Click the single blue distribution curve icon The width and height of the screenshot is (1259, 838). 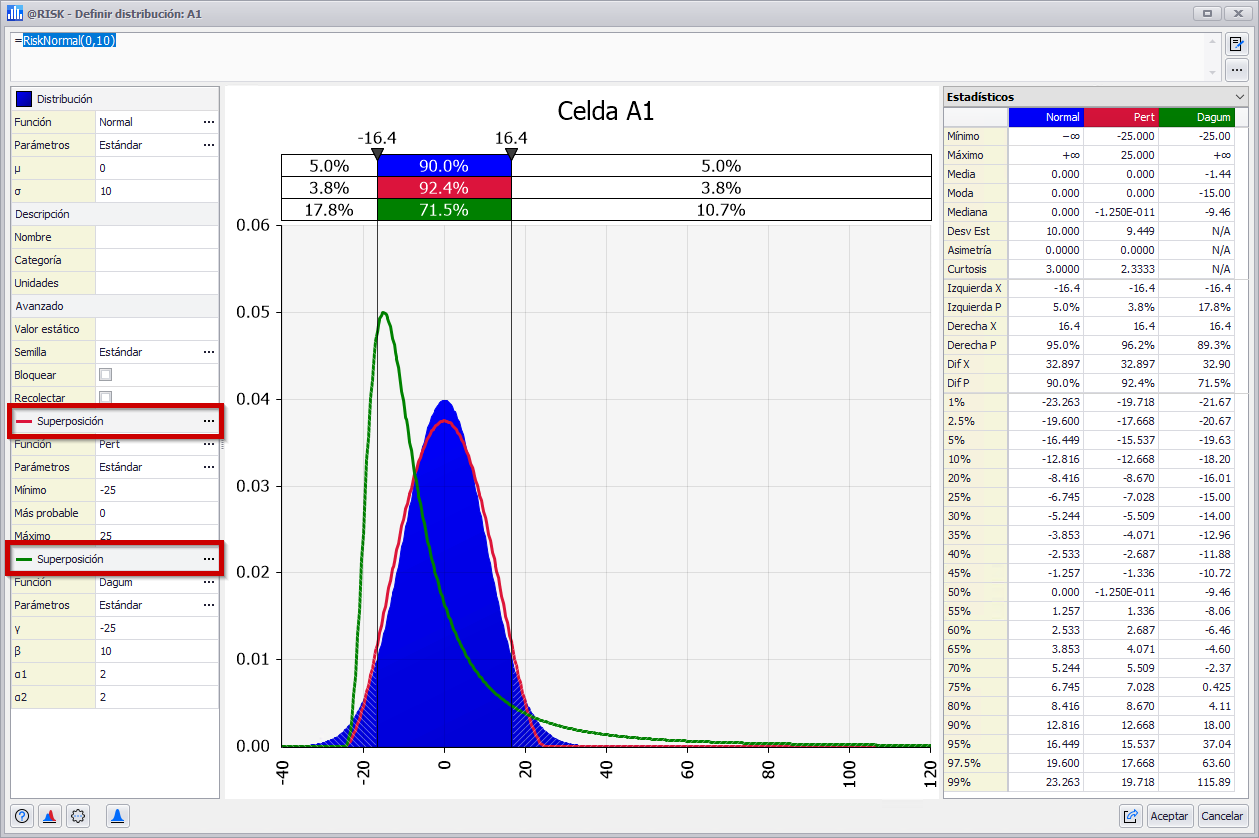point(118,816)
